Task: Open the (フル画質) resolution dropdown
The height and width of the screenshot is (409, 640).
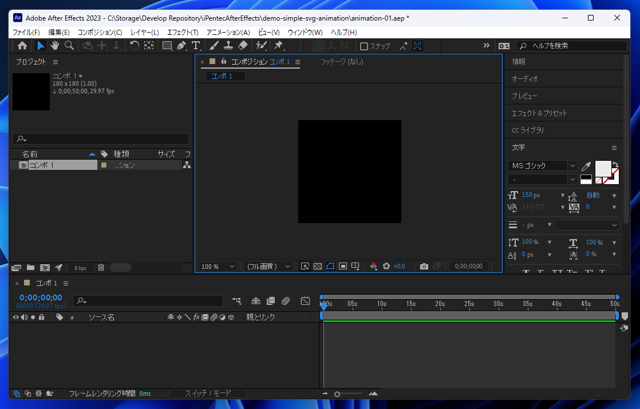Action: [268, 267]
